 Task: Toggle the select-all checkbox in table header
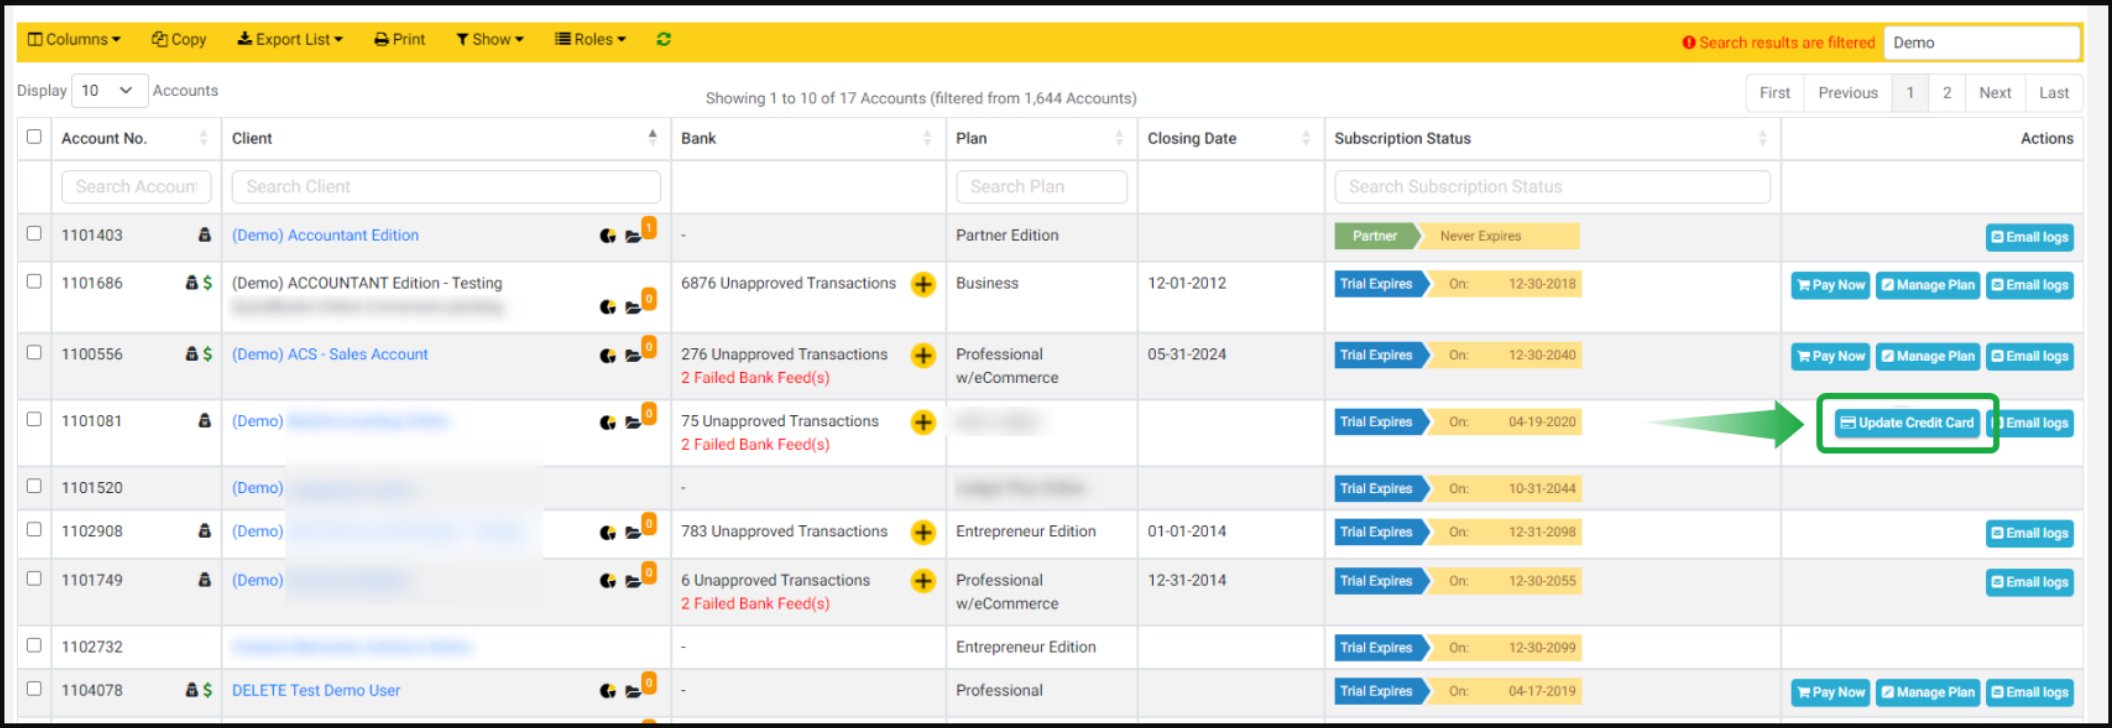(34, 137)
